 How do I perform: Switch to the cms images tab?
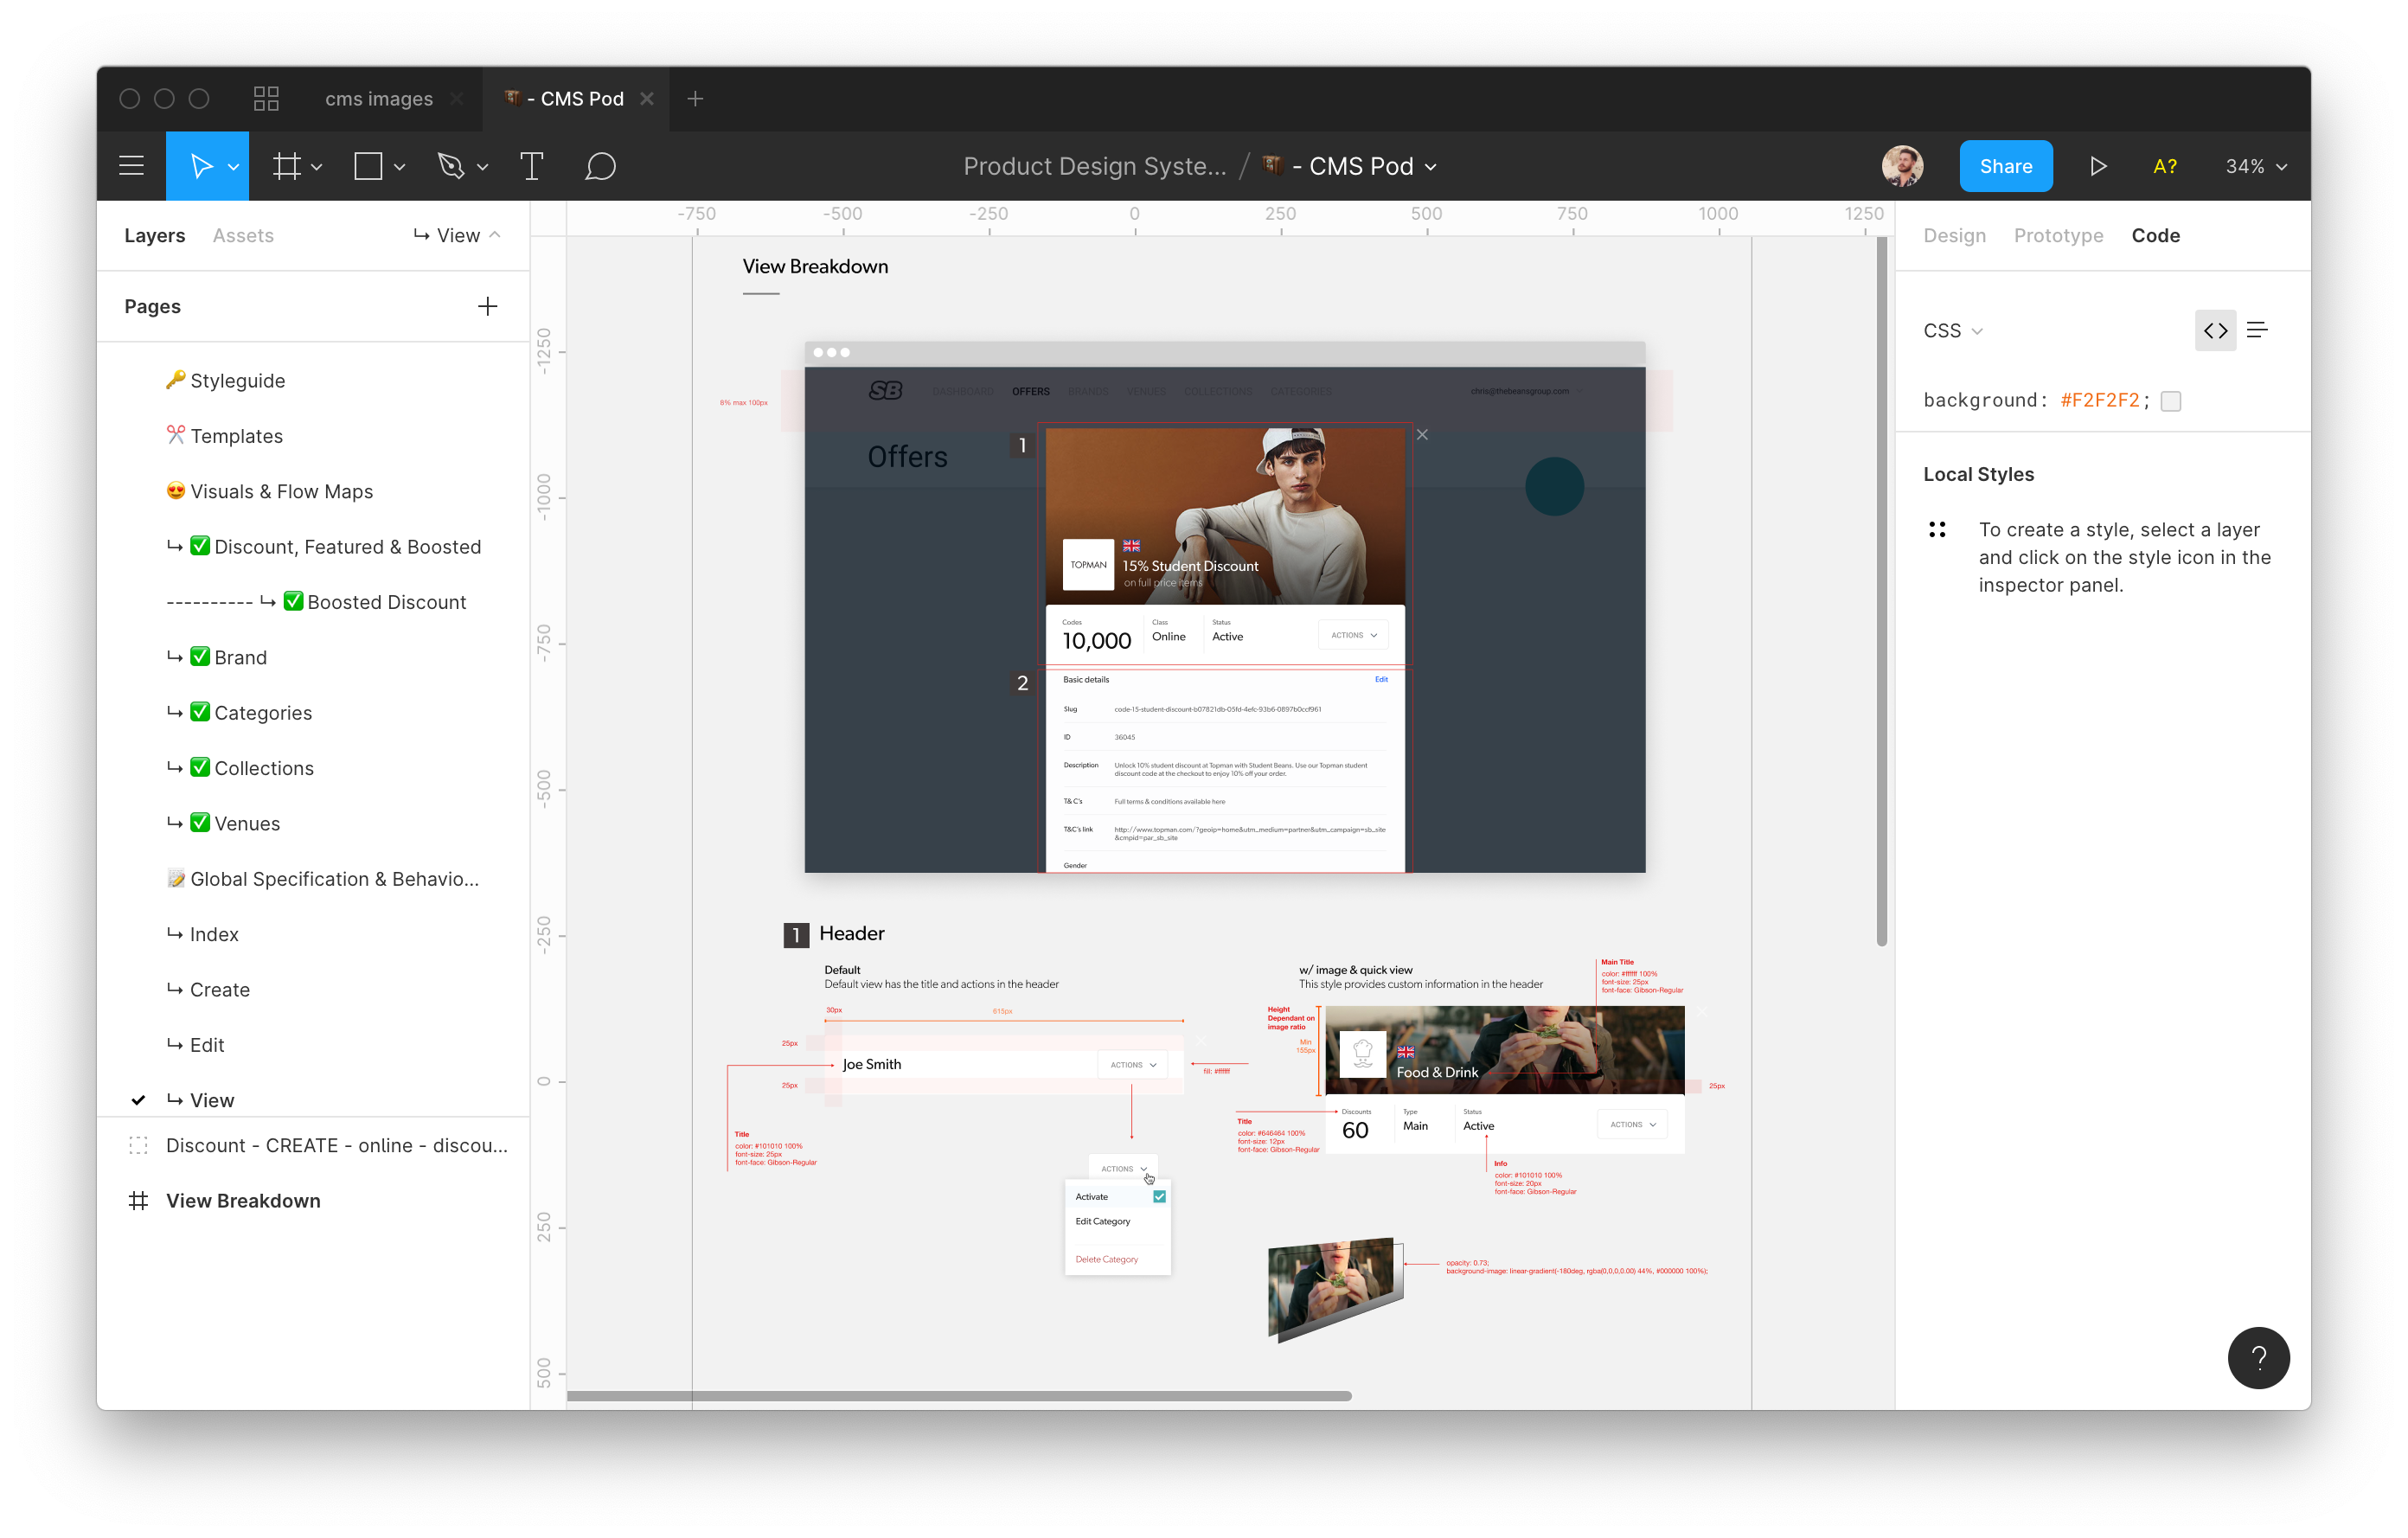378,98
